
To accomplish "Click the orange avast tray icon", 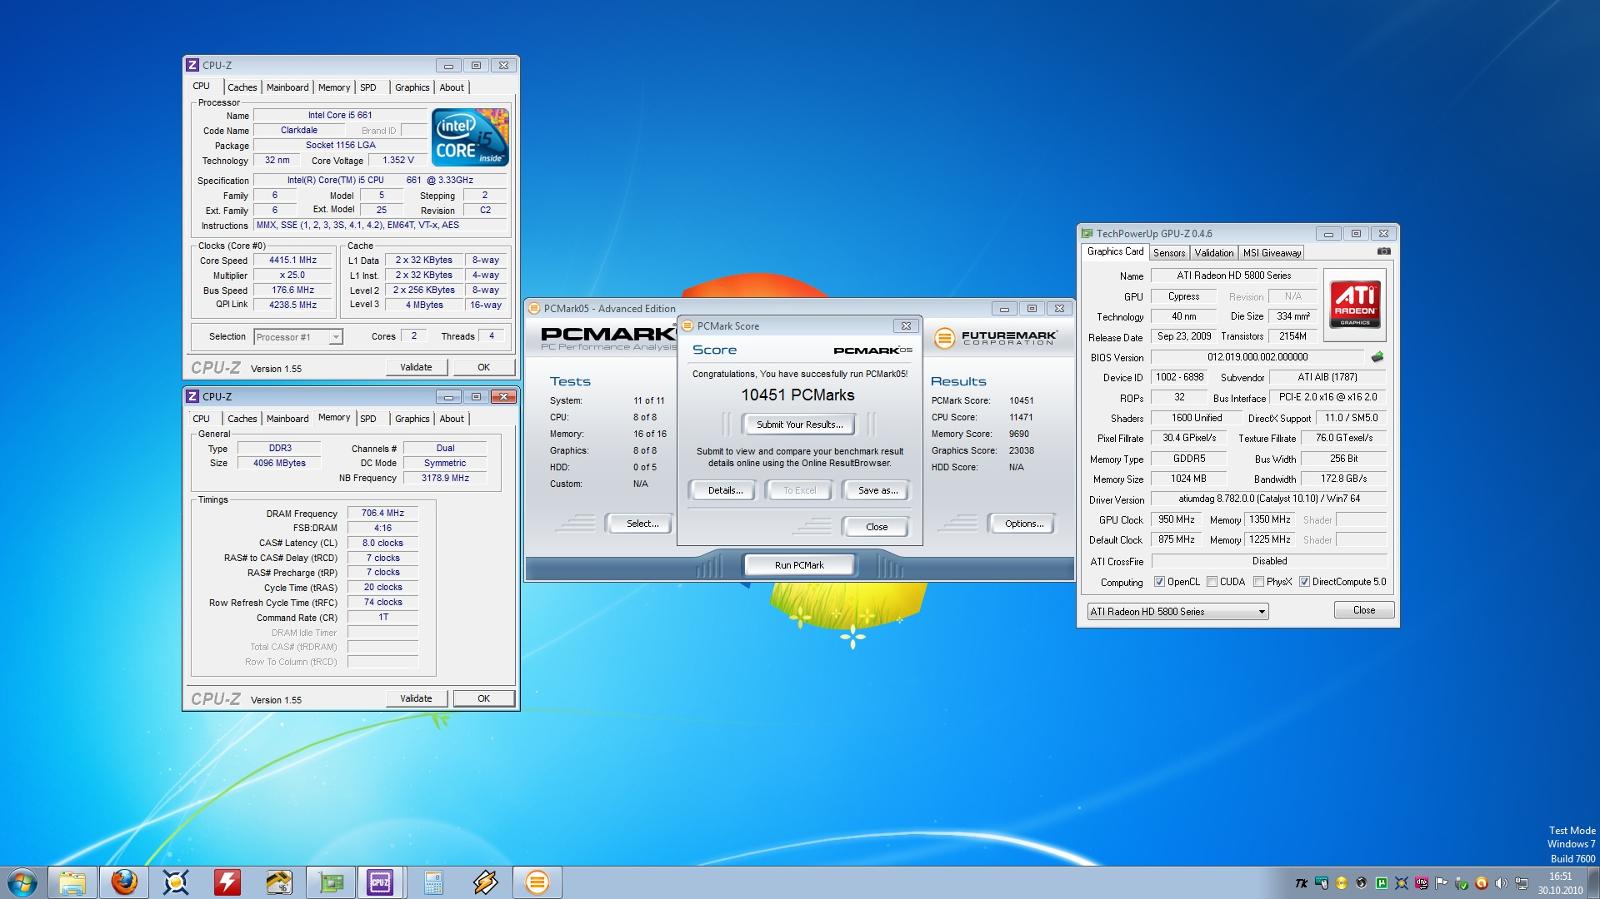I will click(1481, 883).
